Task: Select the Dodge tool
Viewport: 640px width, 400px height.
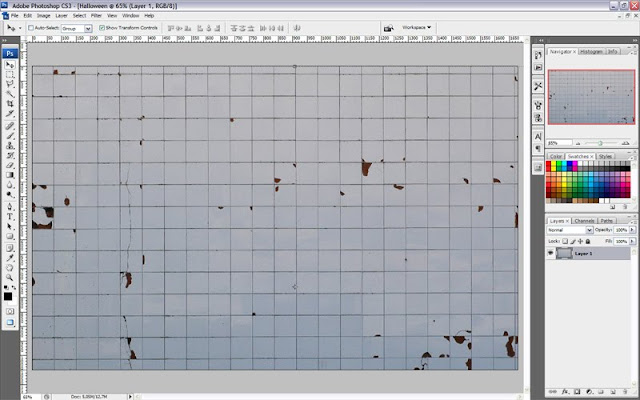Action: coord(10,195)
